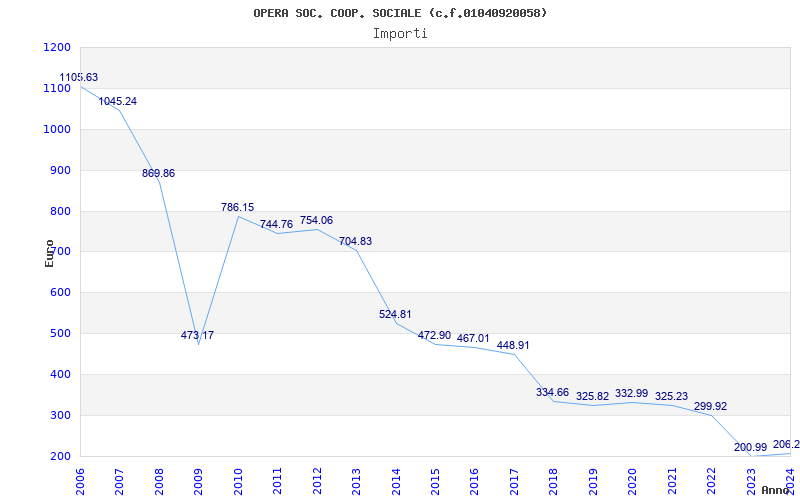
Task: Click the 1200 y-axis tick label
Action: [x=57, y=47]
